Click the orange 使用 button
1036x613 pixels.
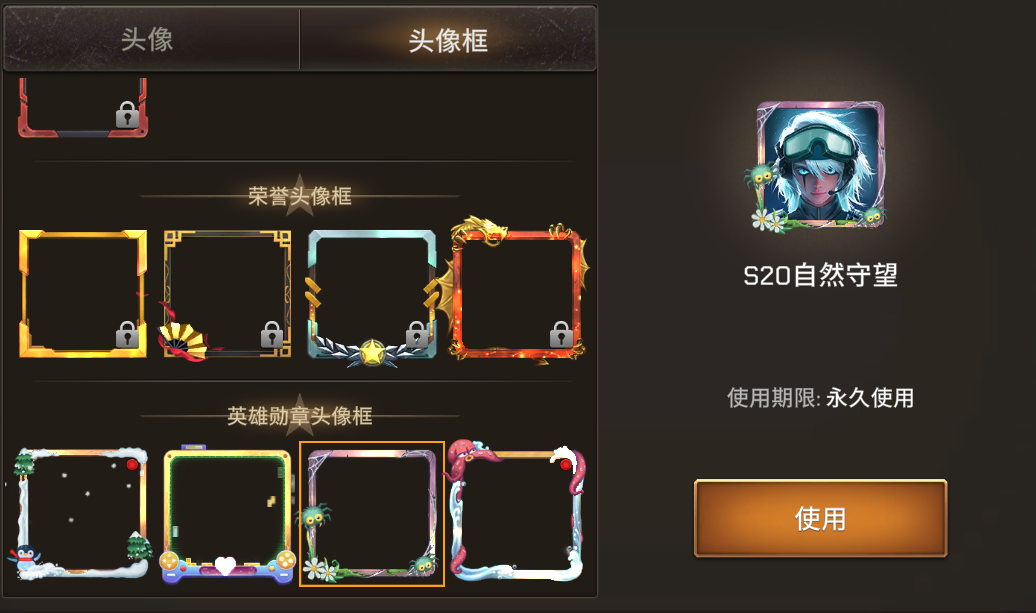[x=820, y=519]
